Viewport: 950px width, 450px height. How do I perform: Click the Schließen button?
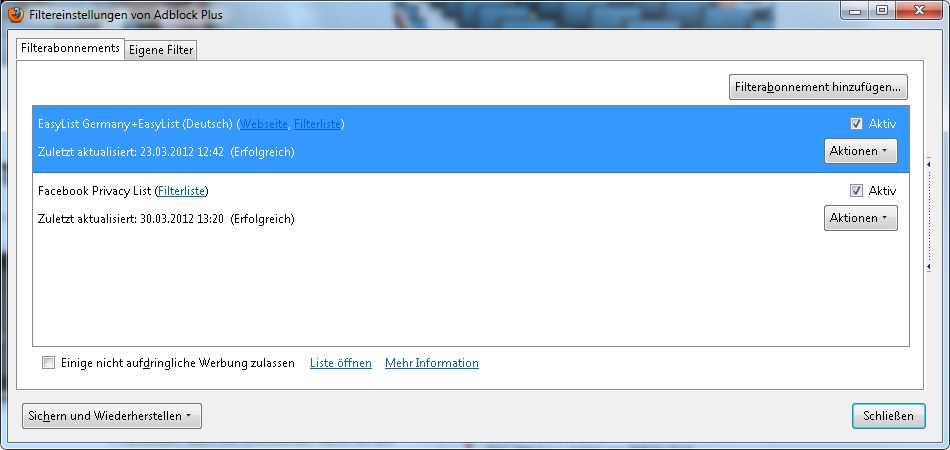tap(888, 416)
